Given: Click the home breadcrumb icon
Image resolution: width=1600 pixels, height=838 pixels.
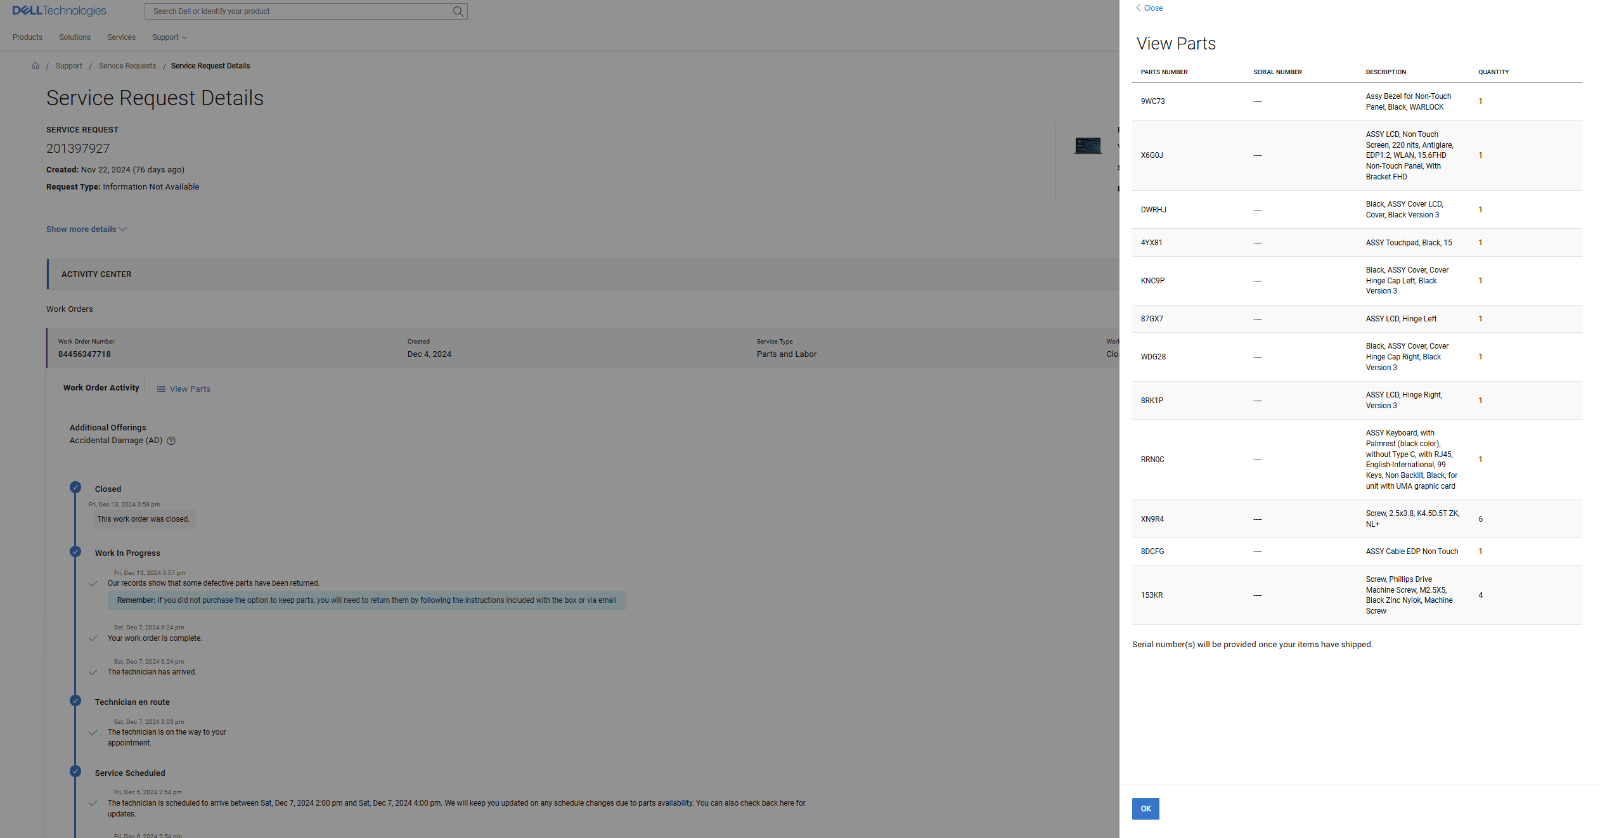Looking at the screenshot, I should click(35, 66).
